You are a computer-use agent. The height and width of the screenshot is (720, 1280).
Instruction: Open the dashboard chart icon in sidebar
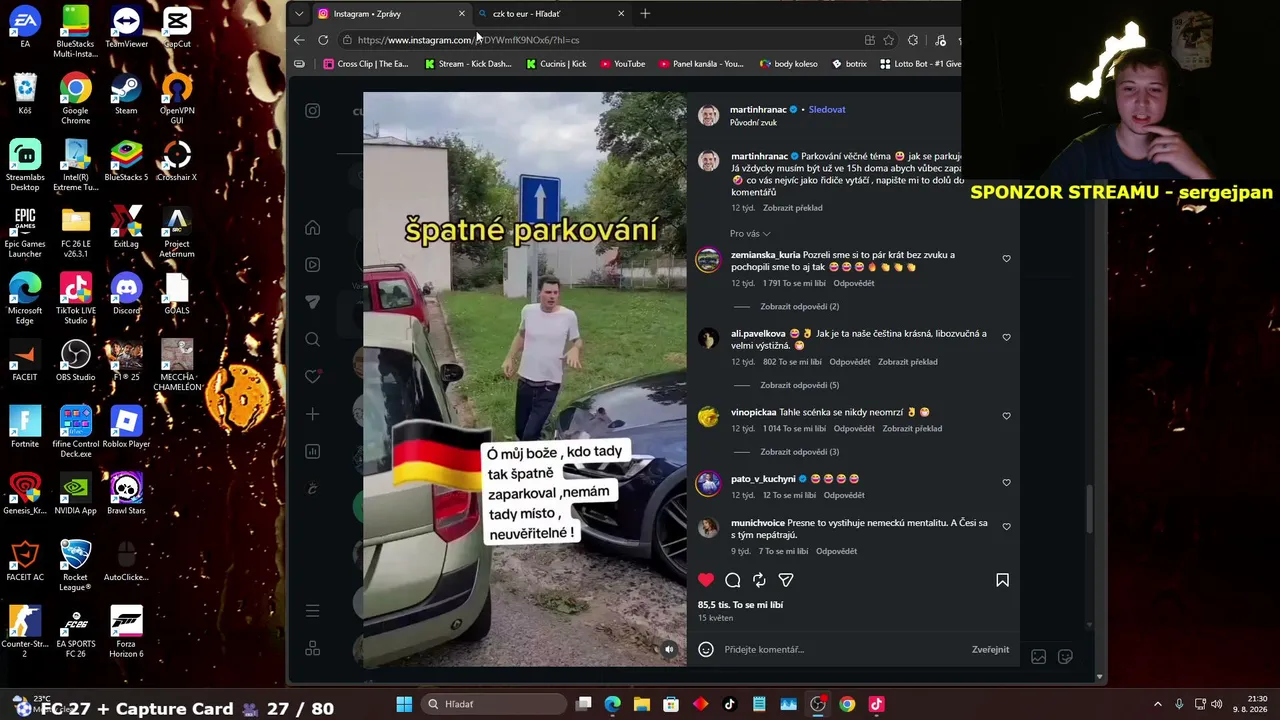point(313,451)
